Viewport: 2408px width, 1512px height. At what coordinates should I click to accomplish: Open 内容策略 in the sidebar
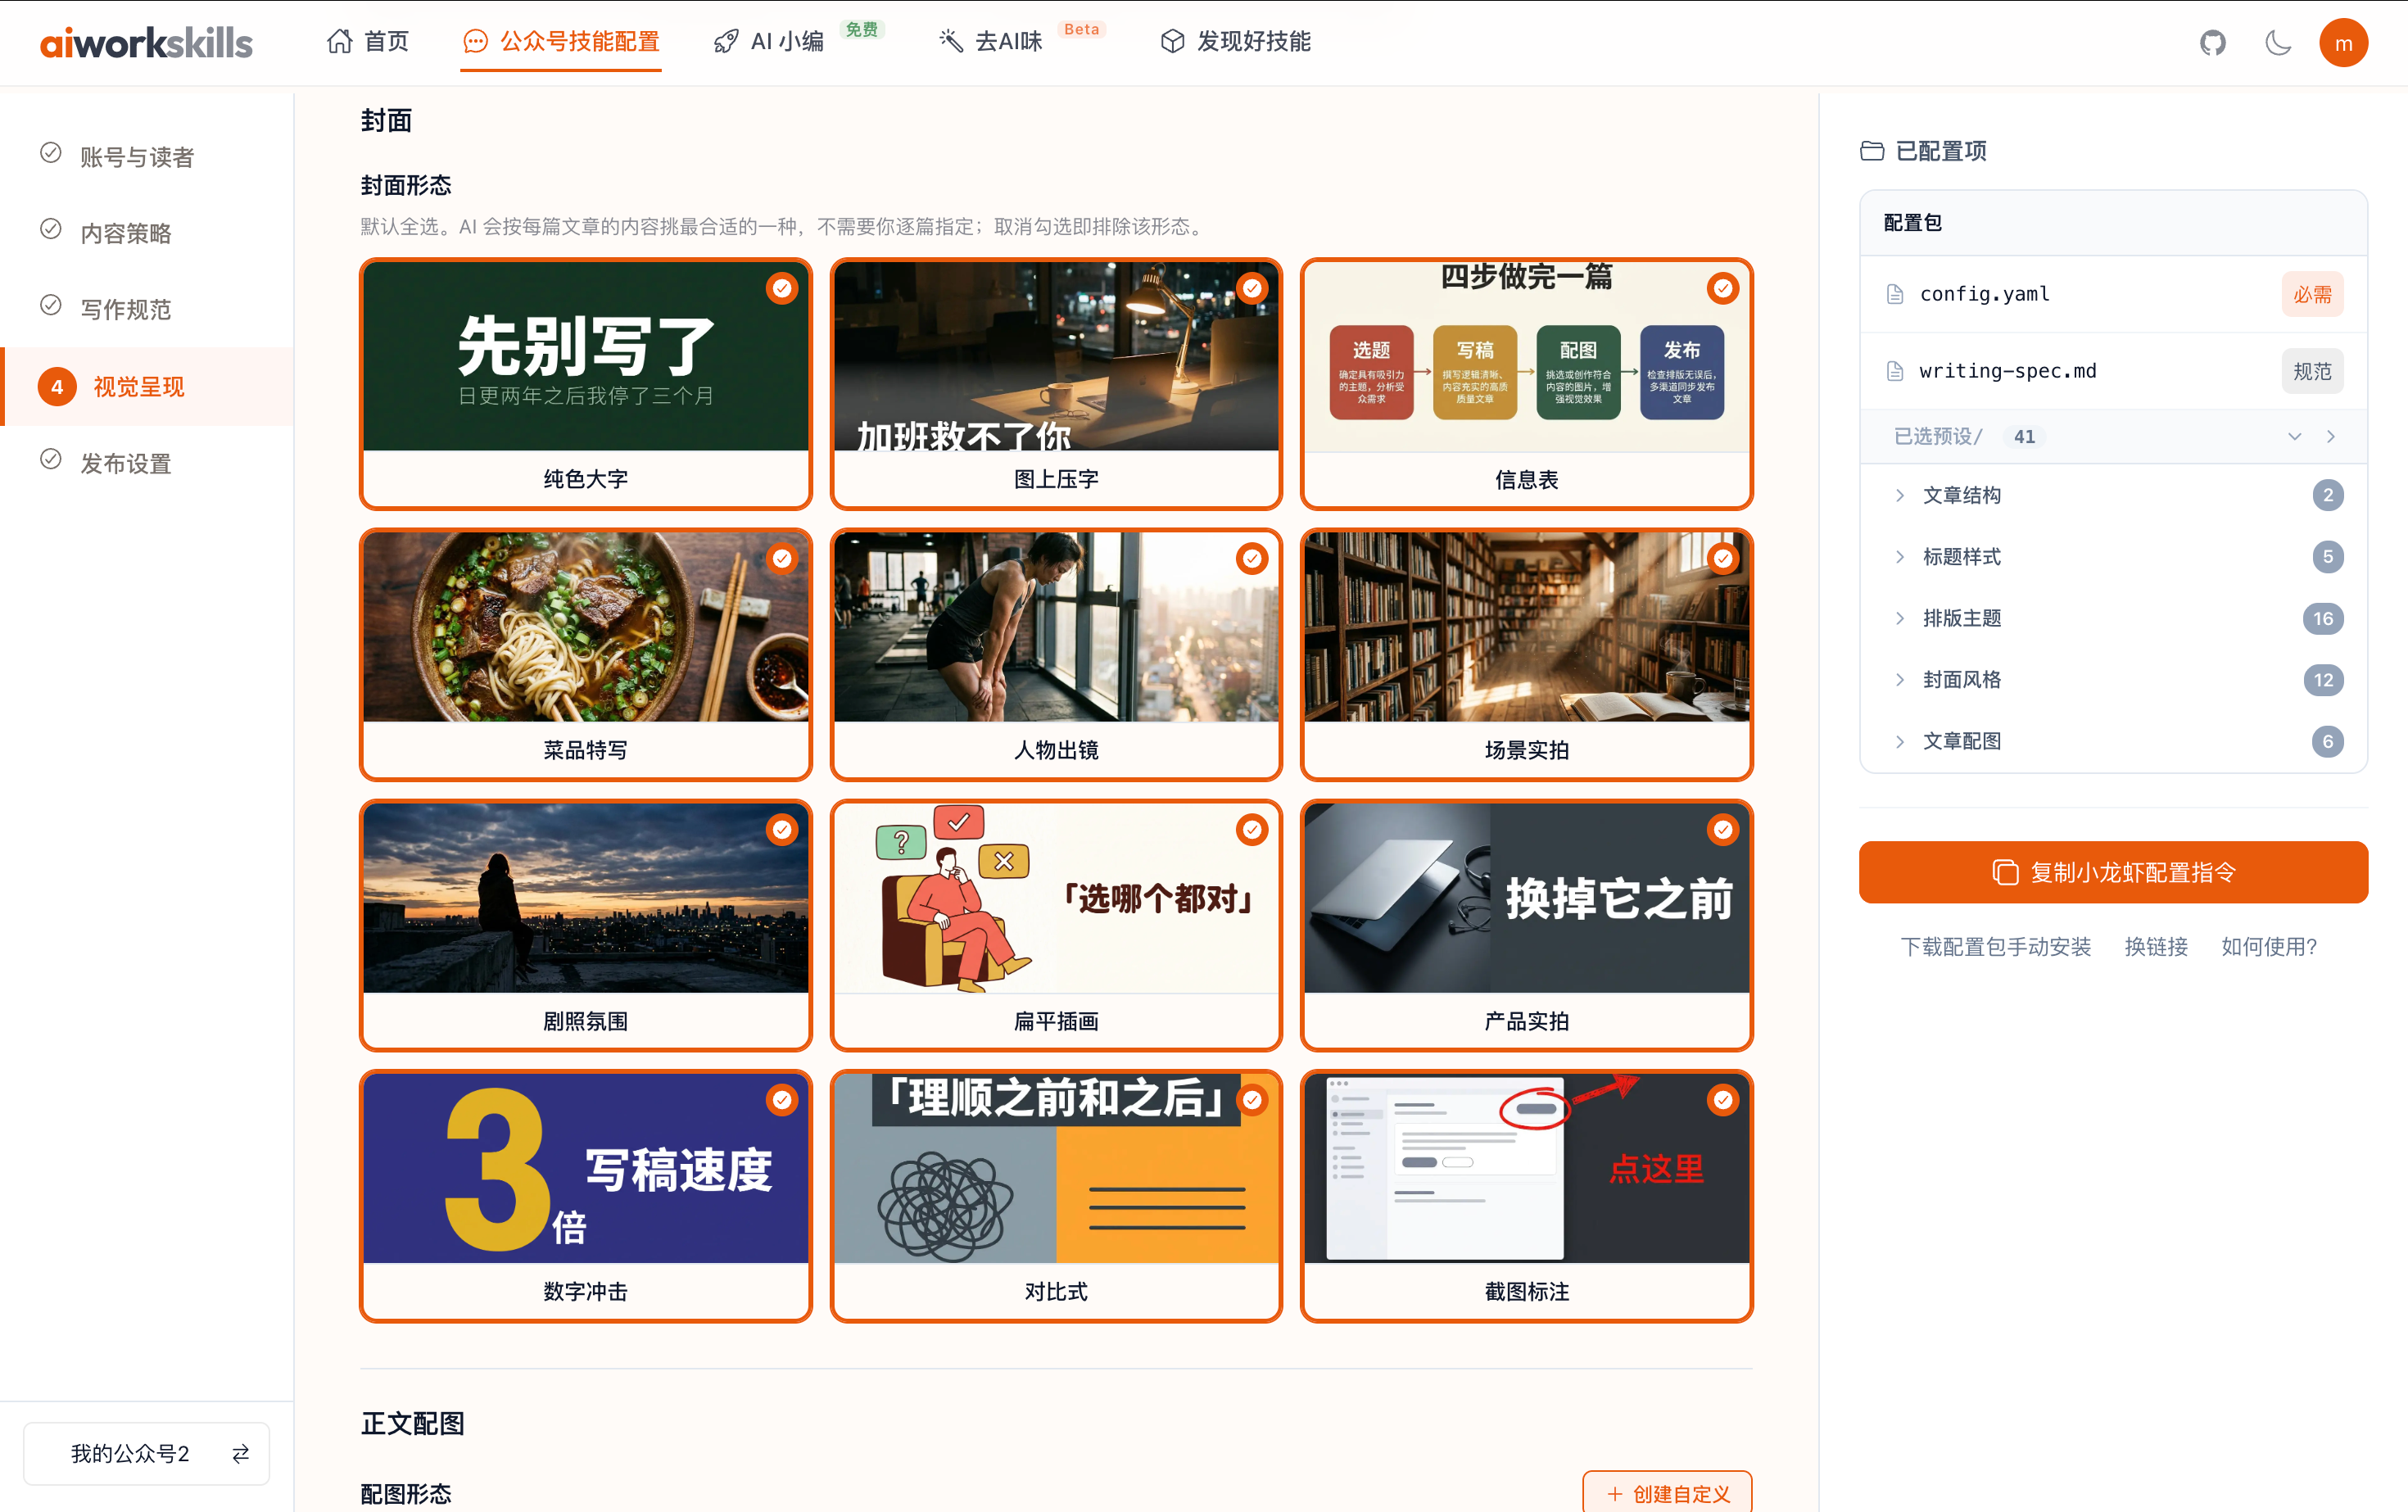pos(126,233)
